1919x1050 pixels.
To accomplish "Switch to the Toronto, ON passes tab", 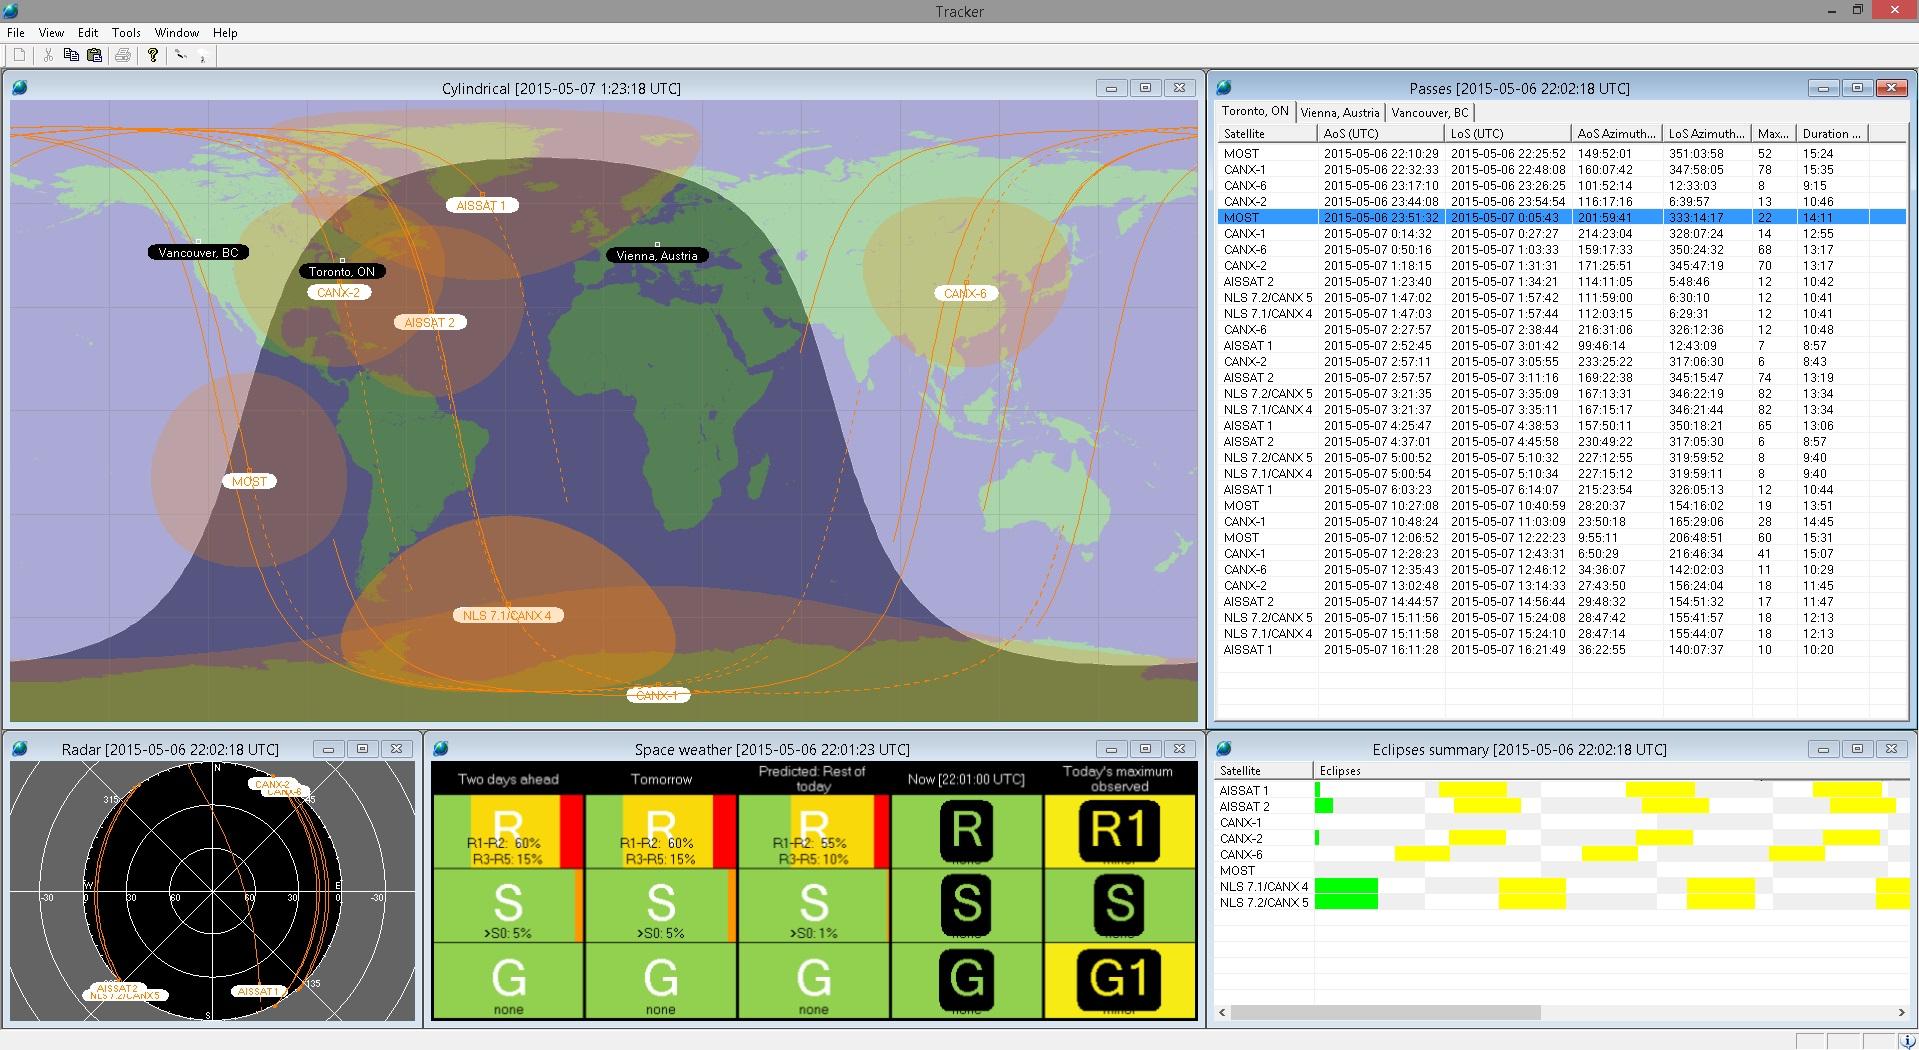I will (x=1255, y=111).
